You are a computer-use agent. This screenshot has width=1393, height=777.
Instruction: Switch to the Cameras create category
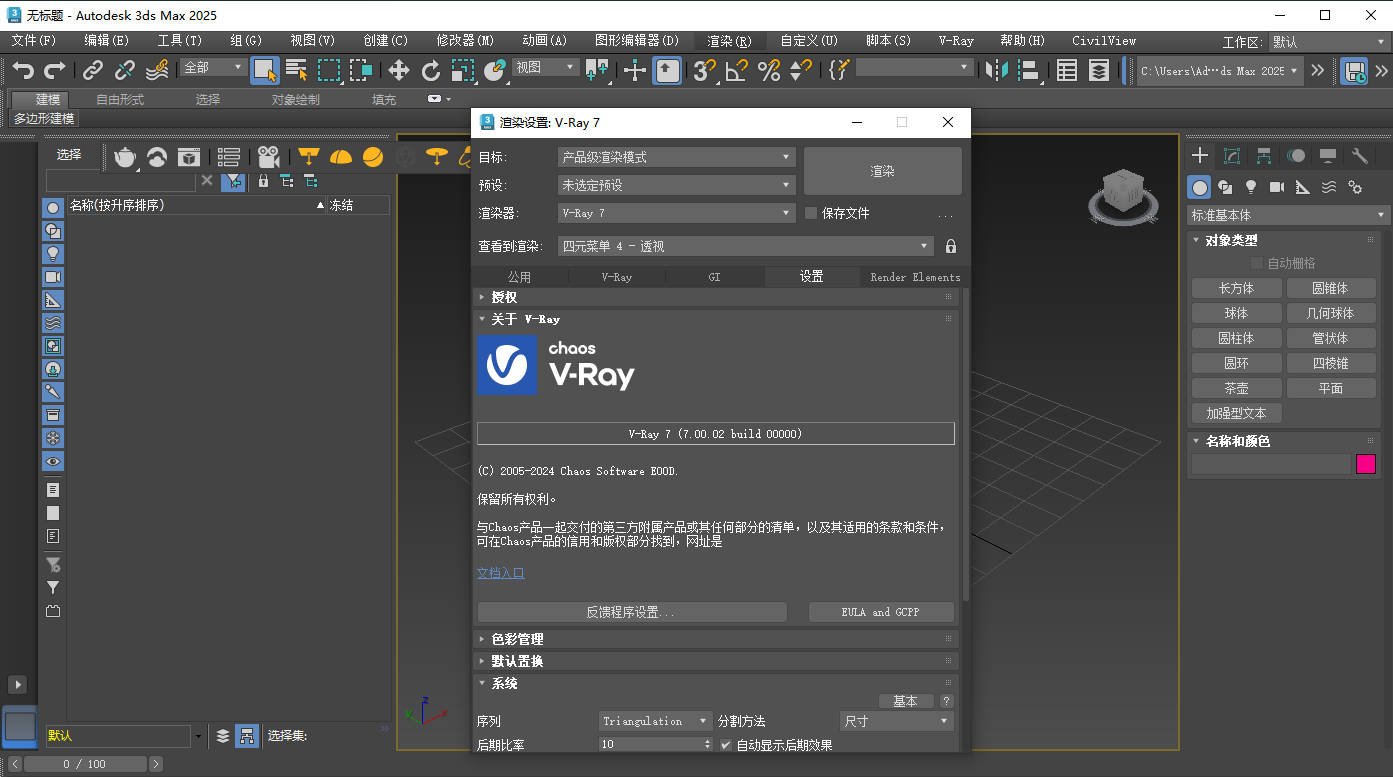coord(1277,187)
